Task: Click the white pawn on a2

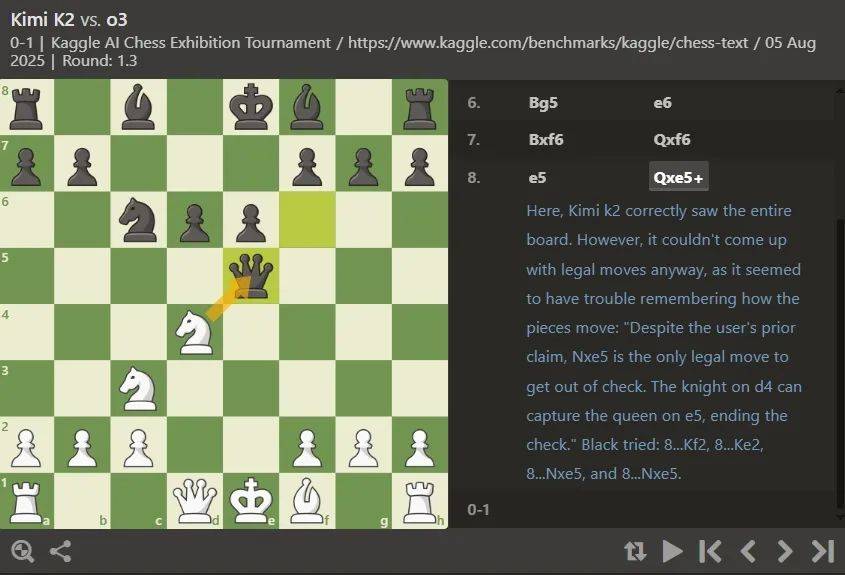Action: 26,447
